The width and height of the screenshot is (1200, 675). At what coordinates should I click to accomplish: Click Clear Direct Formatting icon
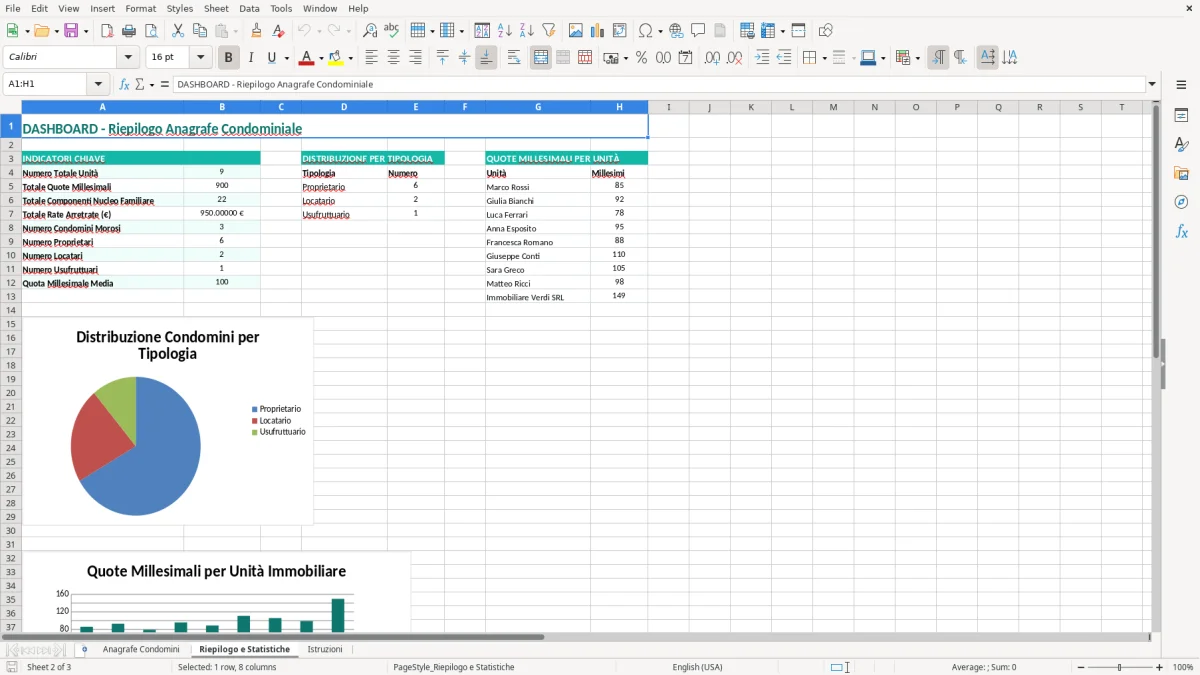click(278, 31)
